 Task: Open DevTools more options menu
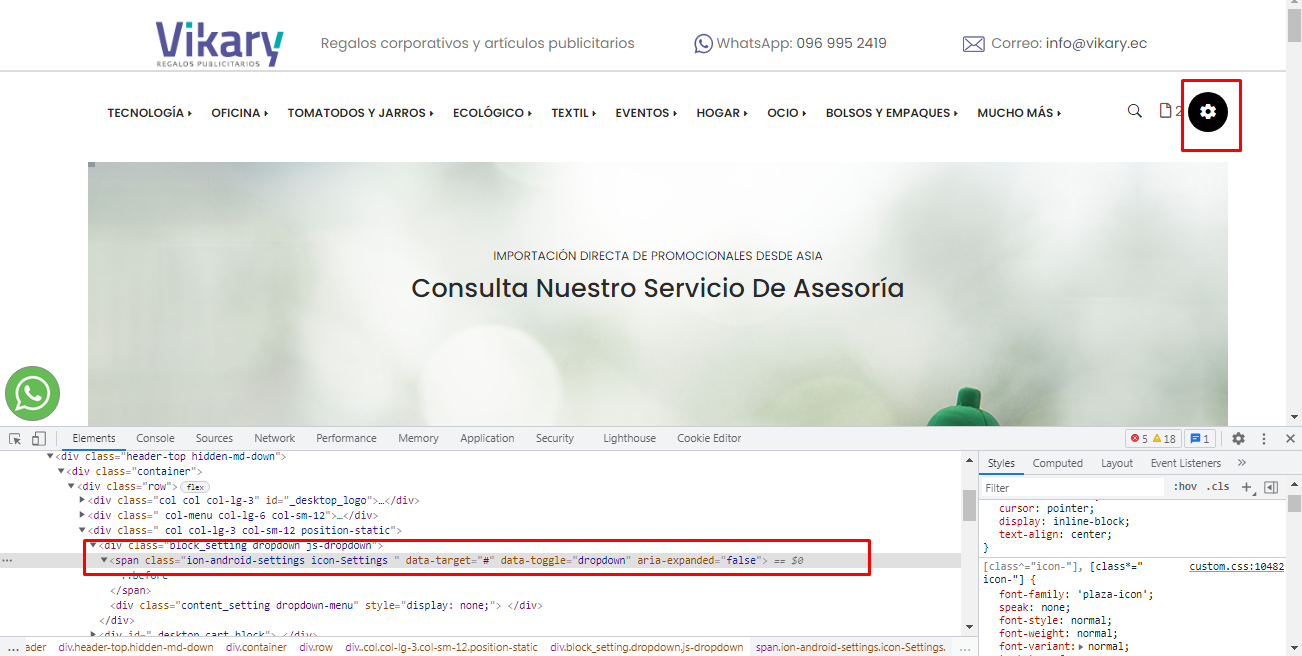1264,438
